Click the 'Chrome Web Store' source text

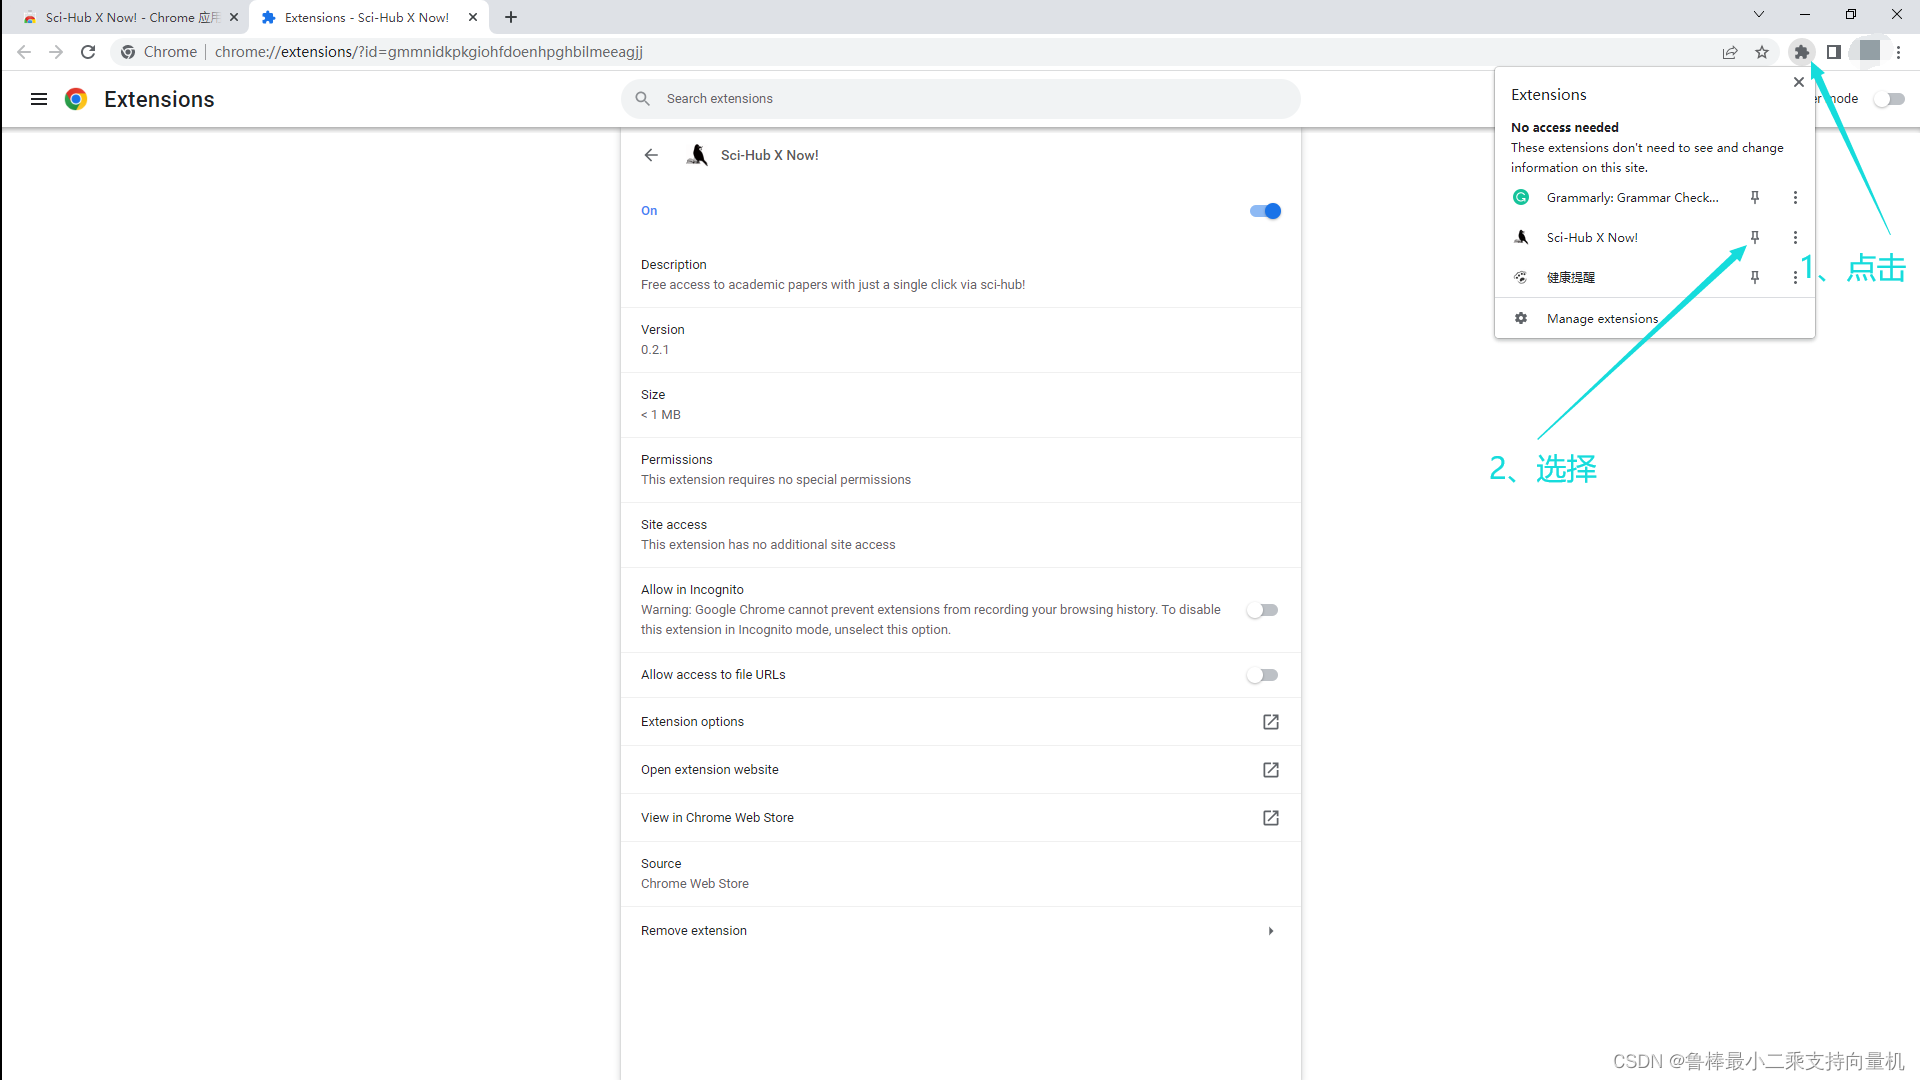coord(694,884)
